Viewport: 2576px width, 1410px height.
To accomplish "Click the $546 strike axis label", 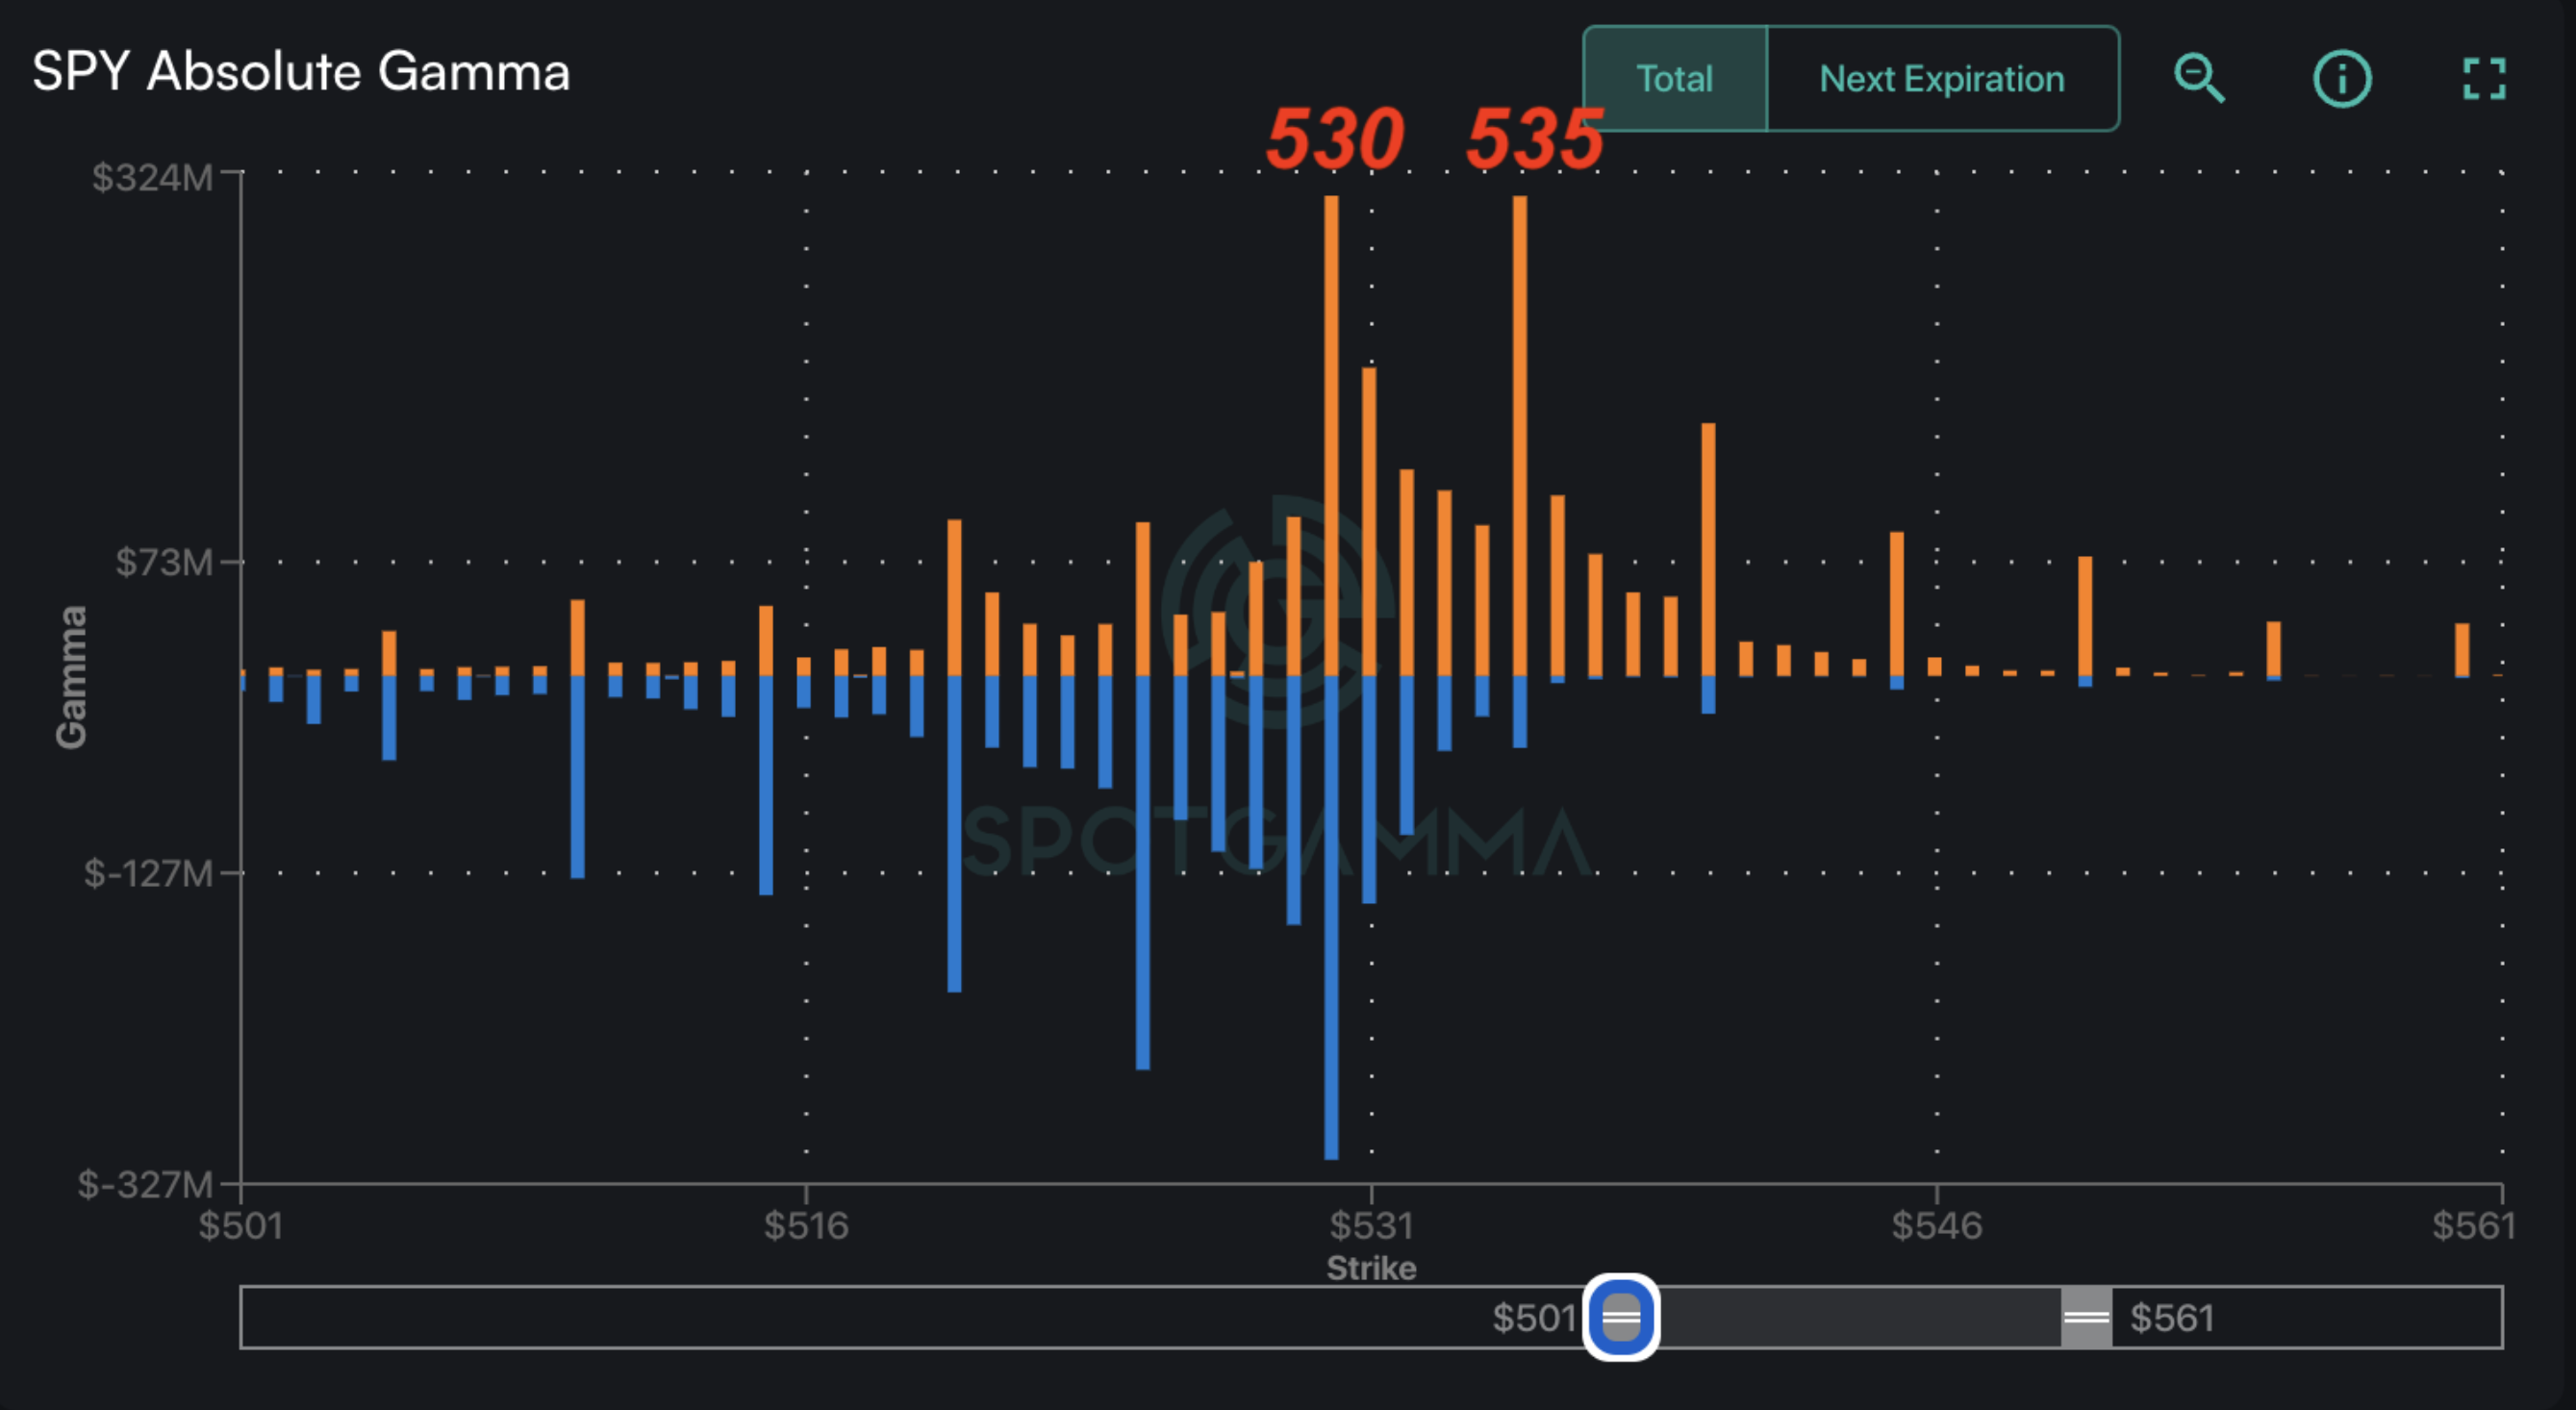I will (1936, 1226).
